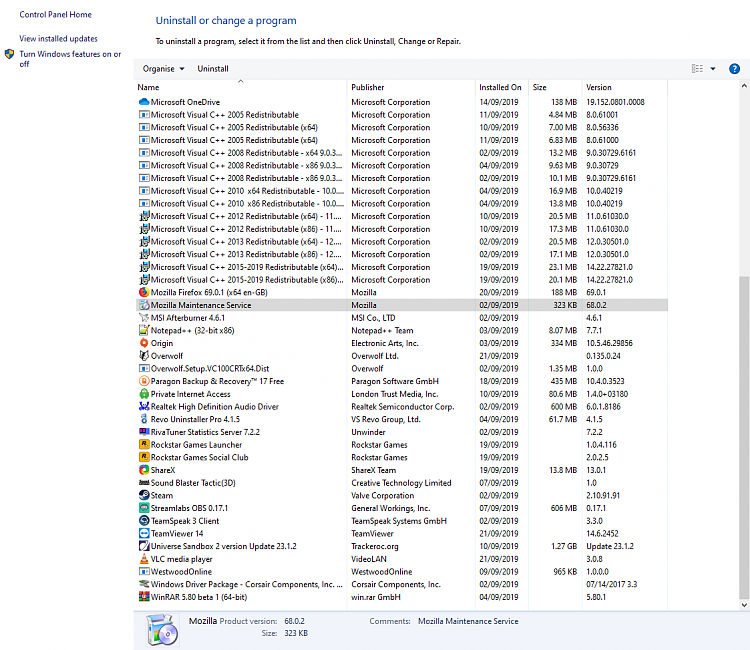Sort programs by Size column header
The width and height of the screenshot is (750, 650).
pos(554,87)
